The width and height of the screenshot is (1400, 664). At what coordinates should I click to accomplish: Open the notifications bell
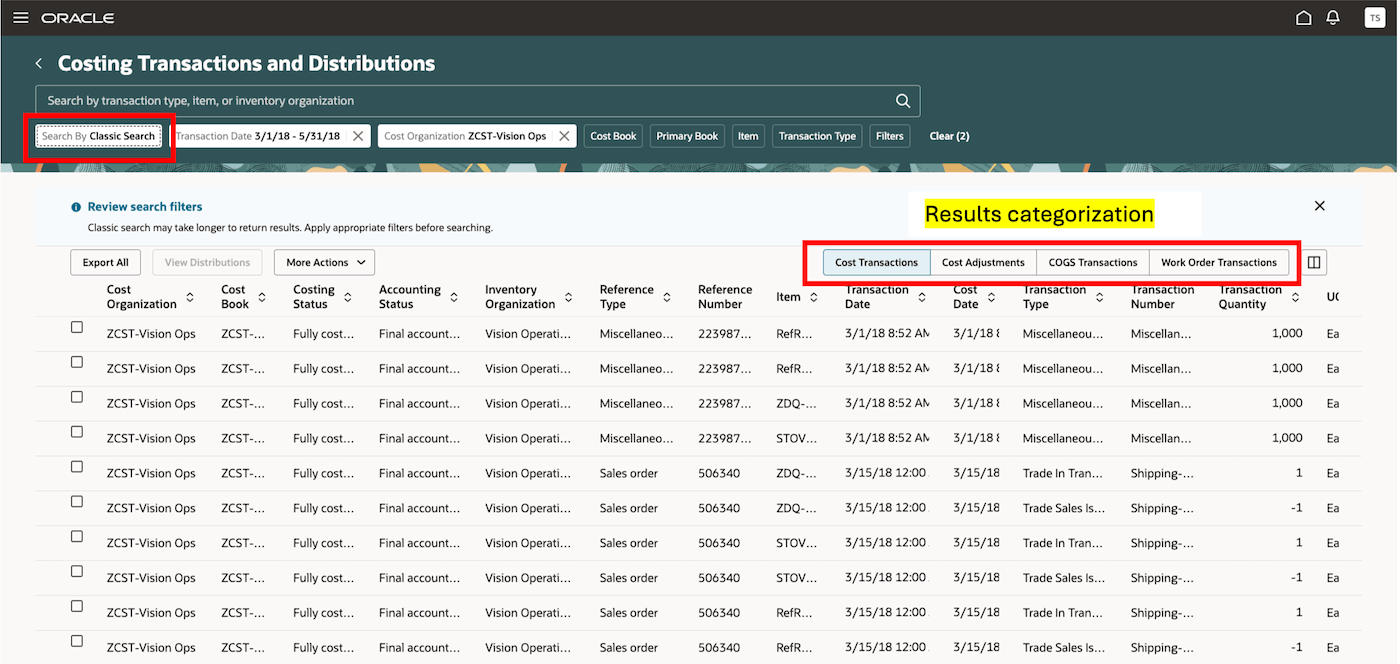point(1333,18)
